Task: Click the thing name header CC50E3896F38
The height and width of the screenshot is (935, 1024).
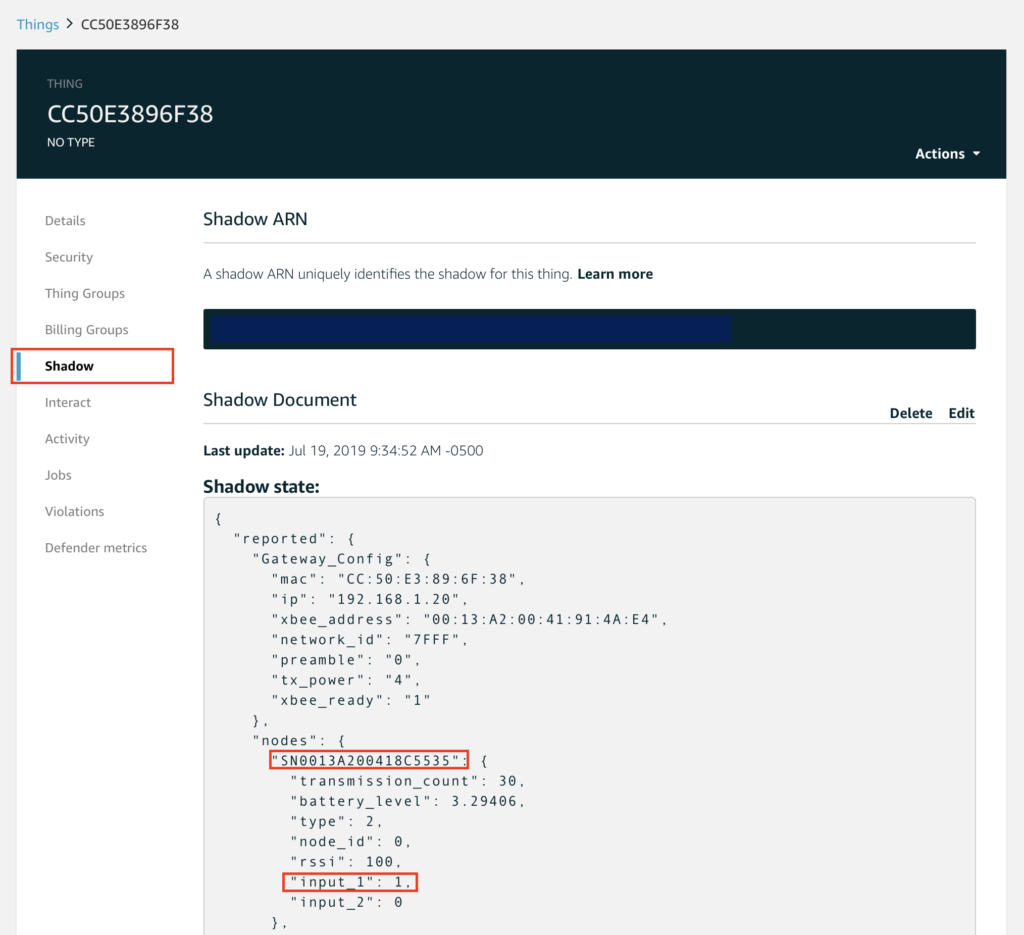Action: coord(130,114)
